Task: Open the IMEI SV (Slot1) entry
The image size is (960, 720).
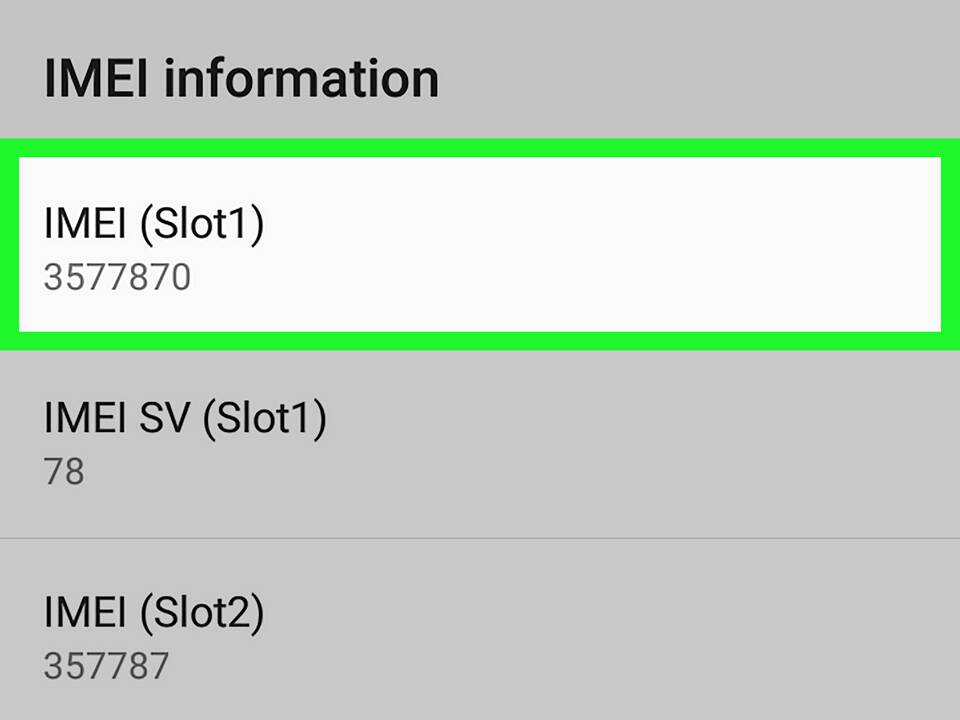Action: [x=480, y=444]
